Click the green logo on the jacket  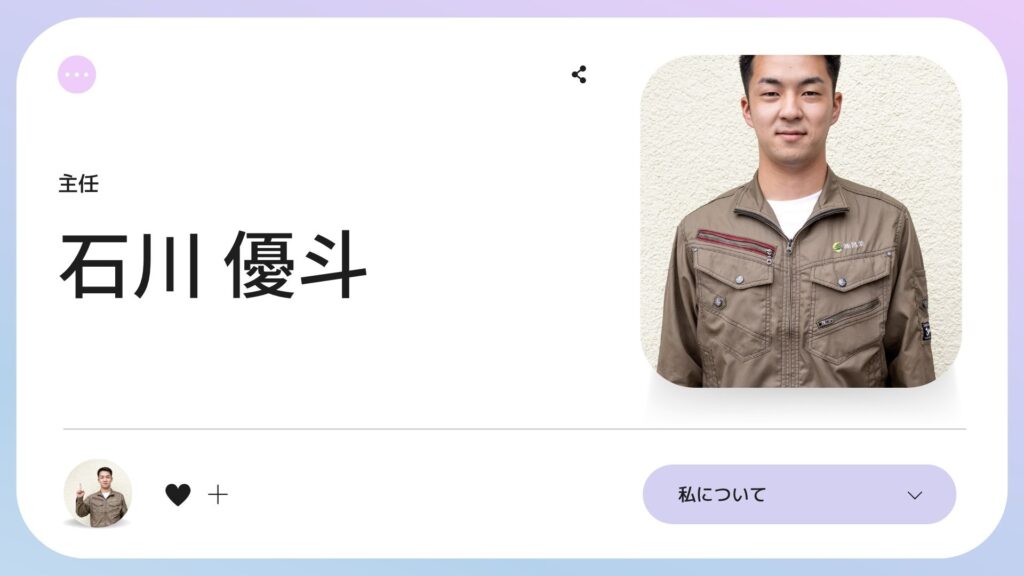pyautogui.click(x=837, y=246)
